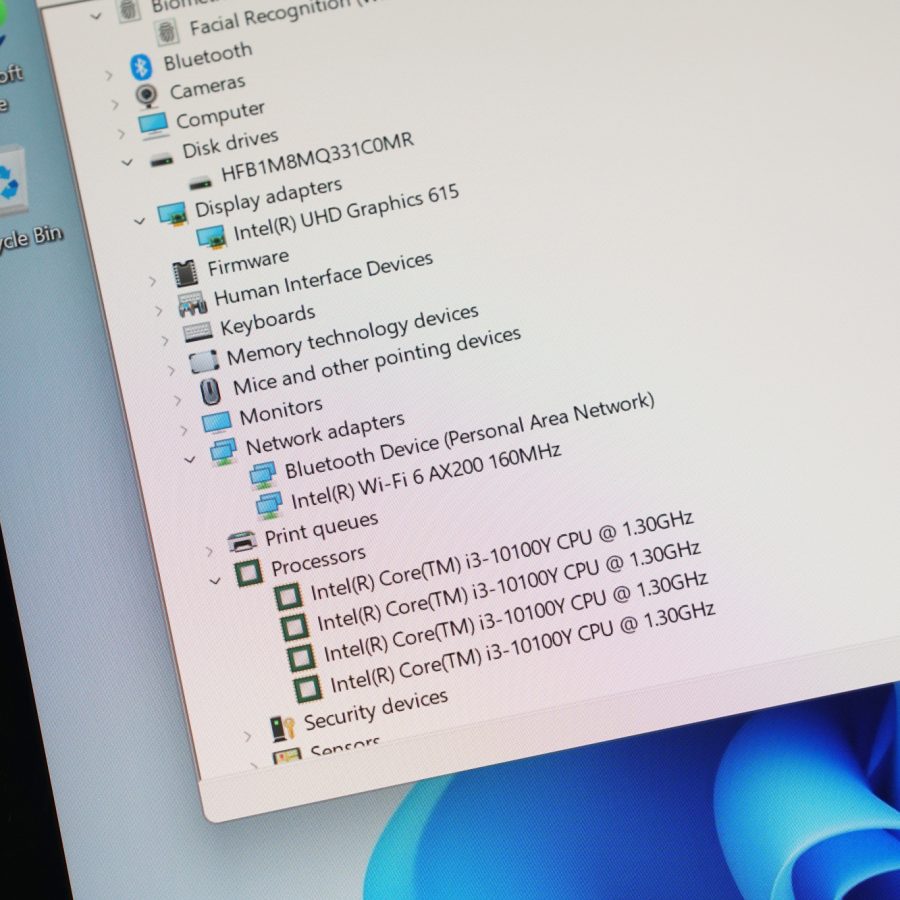
Task: Click the Facial Recognition fingerprint icon
Action: pyautogui.click(x=167, y=32)
